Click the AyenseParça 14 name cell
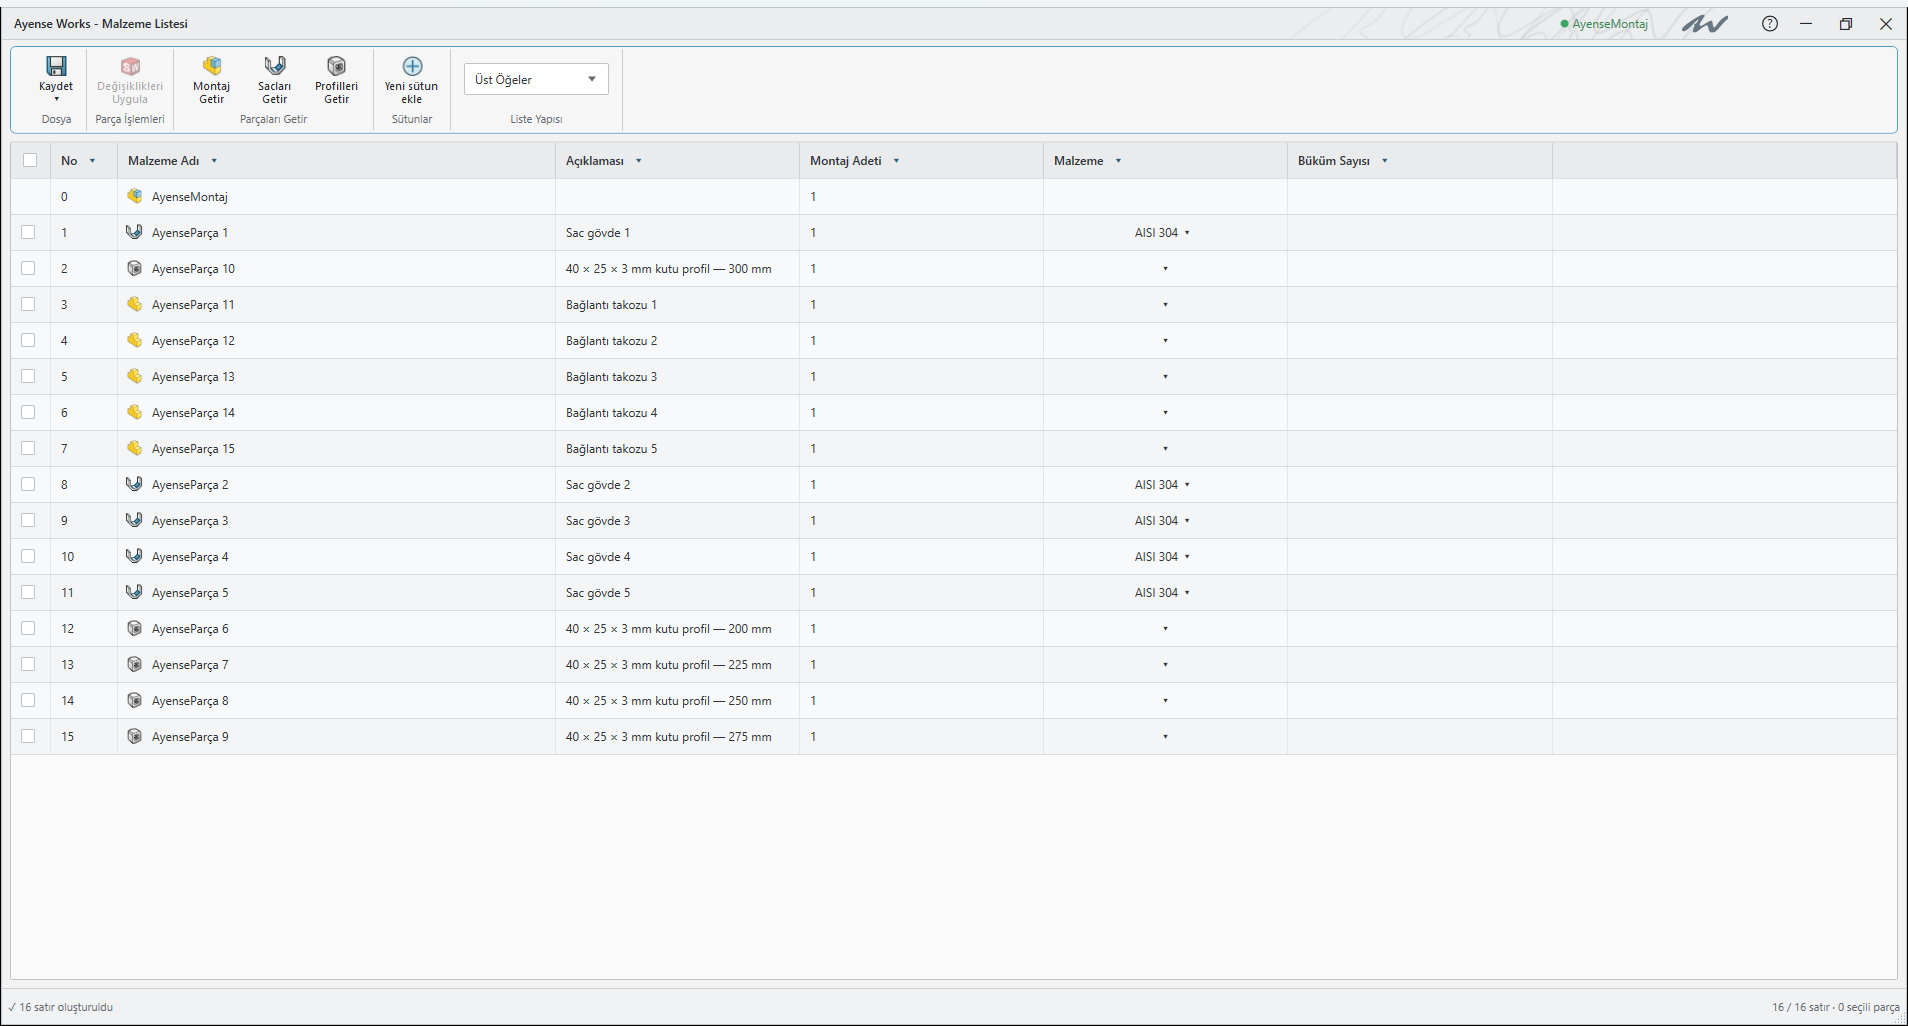The image size is (1908, 1026). 336,413
